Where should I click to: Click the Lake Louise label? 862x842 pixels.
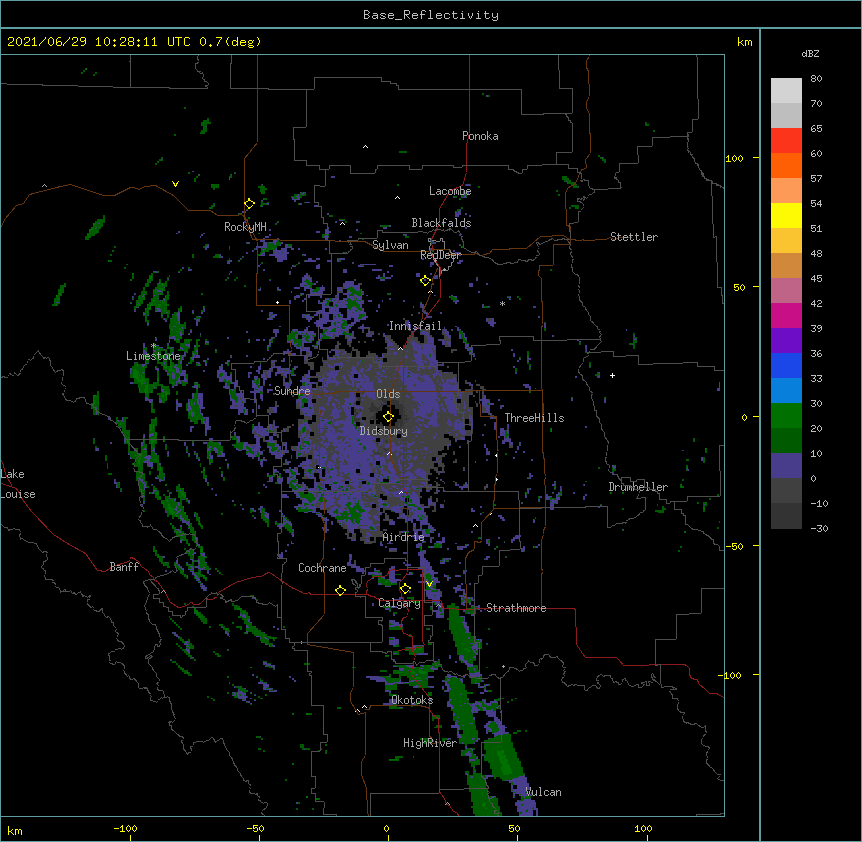click(x=18, y=484)
